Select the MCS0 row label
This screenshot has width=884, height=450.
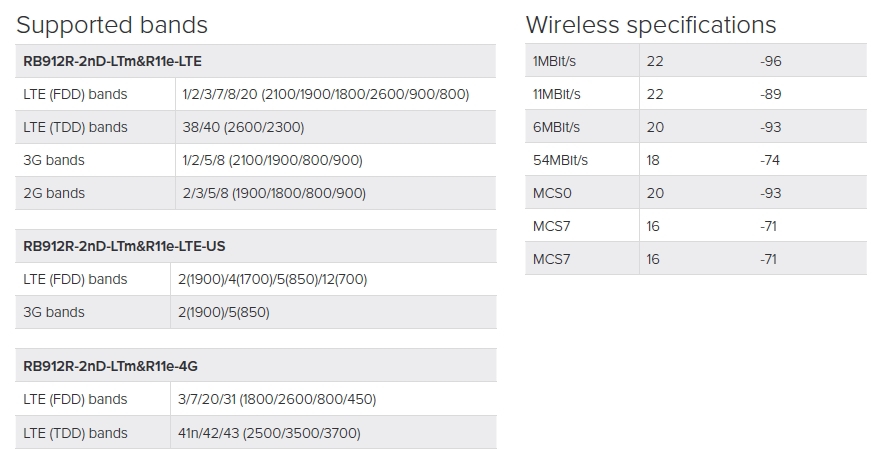(551, 193)
